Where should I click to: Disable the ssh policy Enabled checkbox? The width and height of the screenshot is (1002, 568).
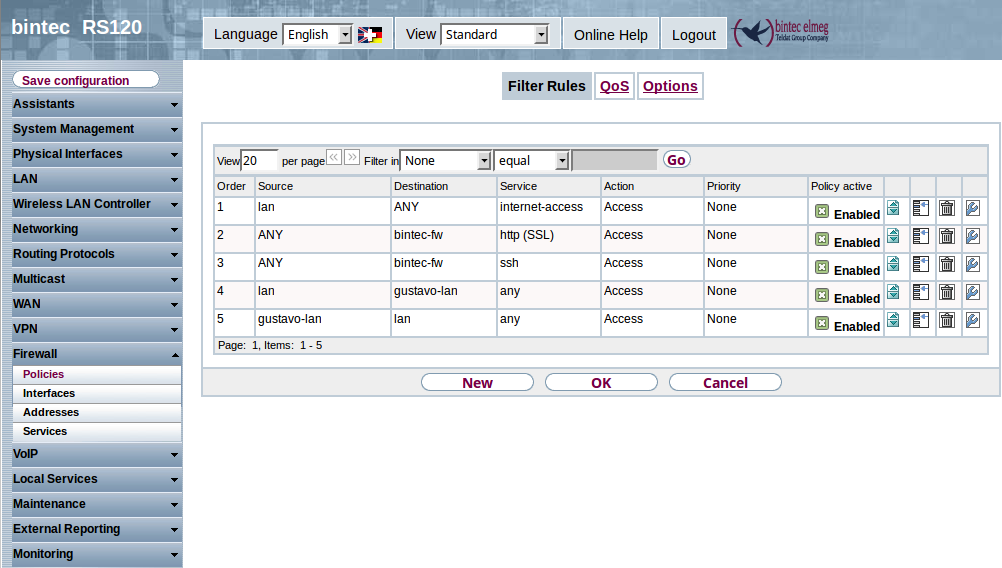tap(822, 267)
